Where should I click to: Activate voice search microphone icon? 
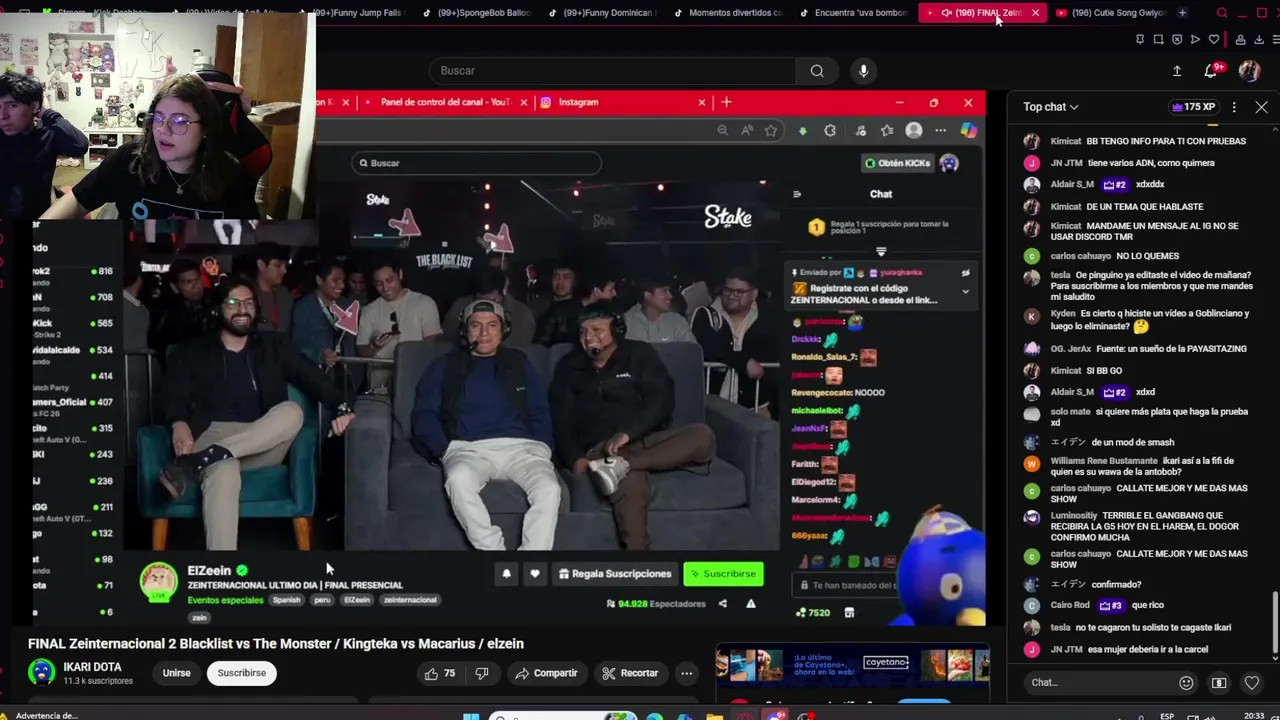click(863, 71)
